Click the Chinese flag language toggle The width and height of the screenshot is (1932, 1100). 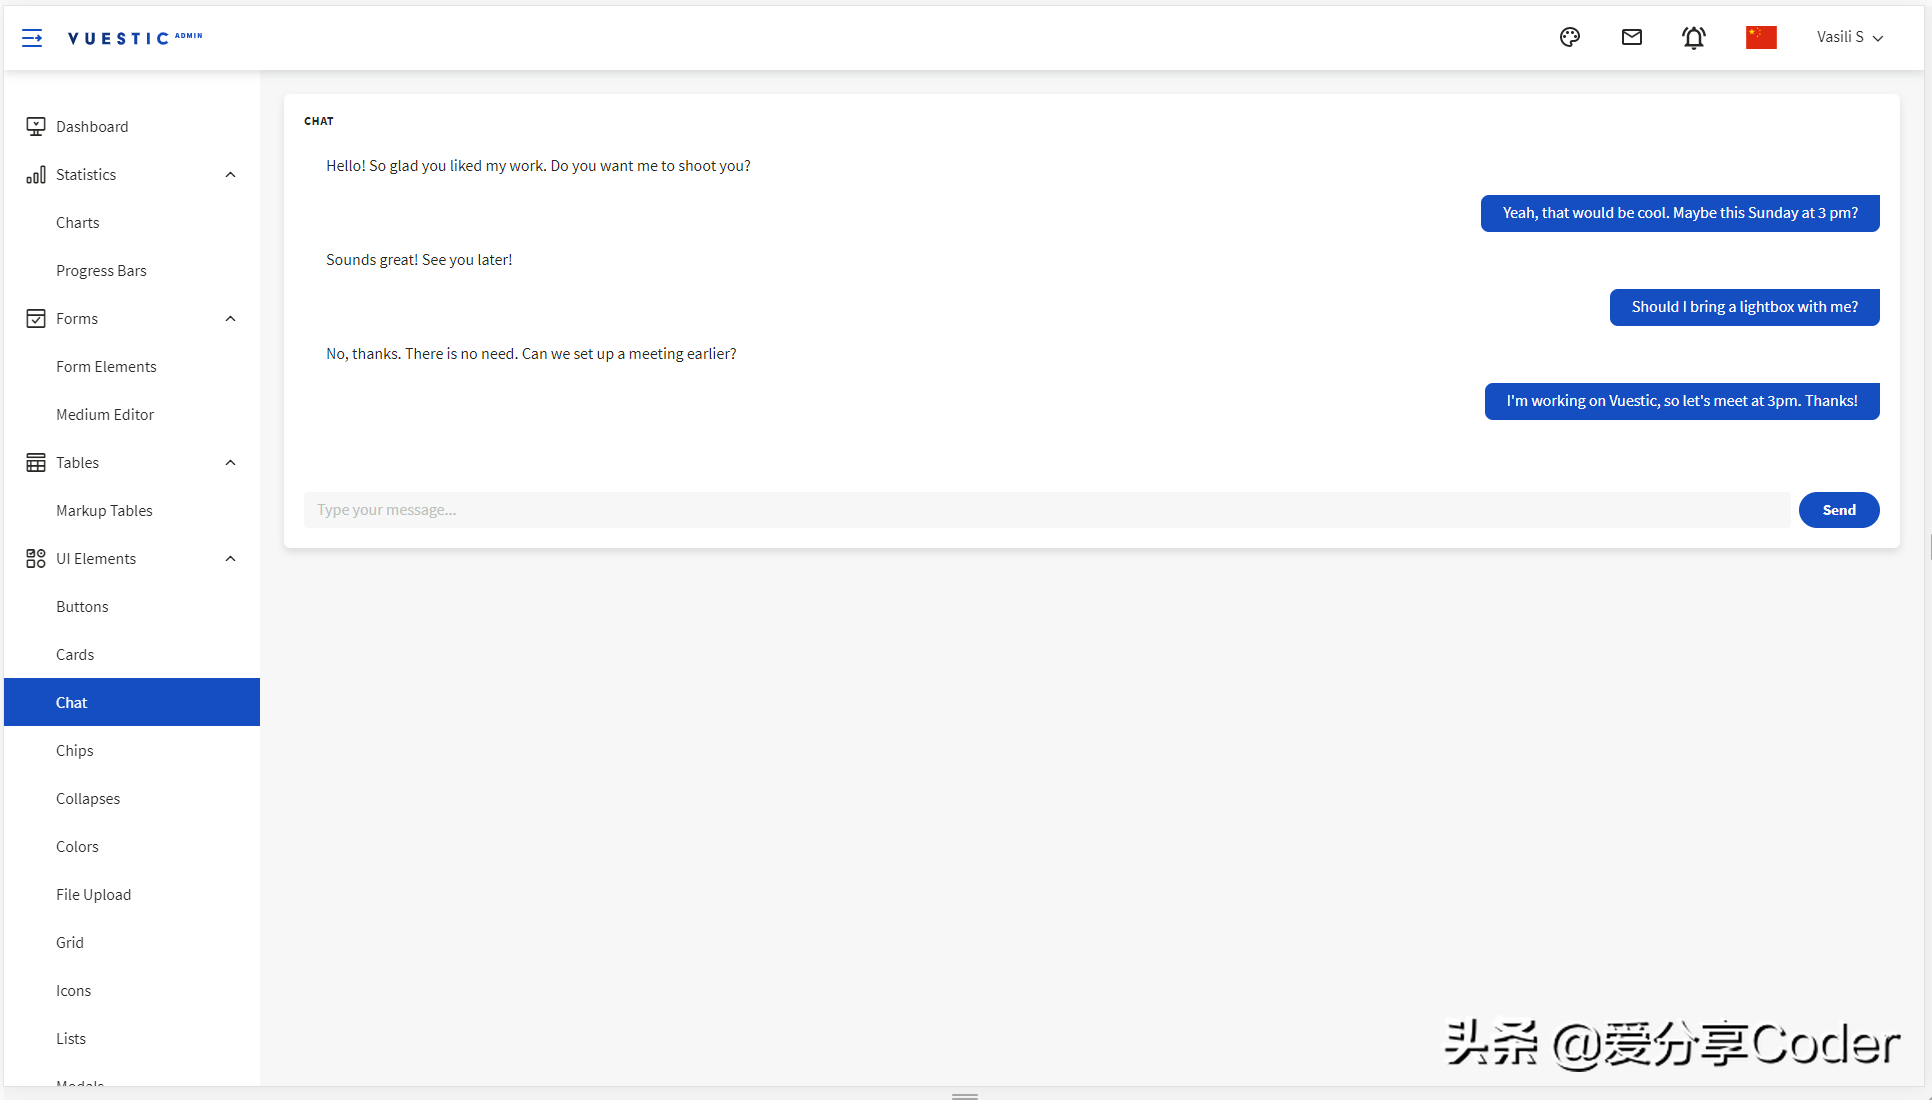(1761, 36)
